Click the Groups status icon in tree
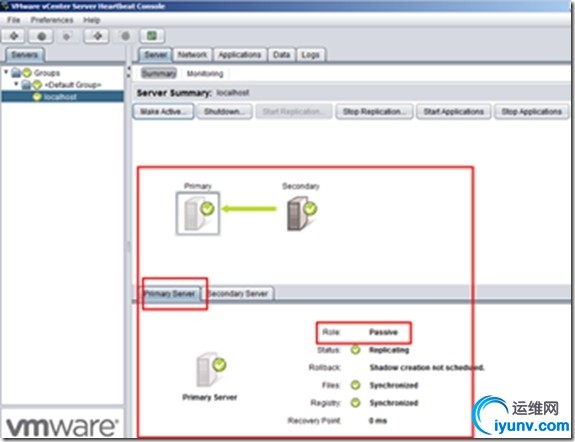 (x=27, y=73)
